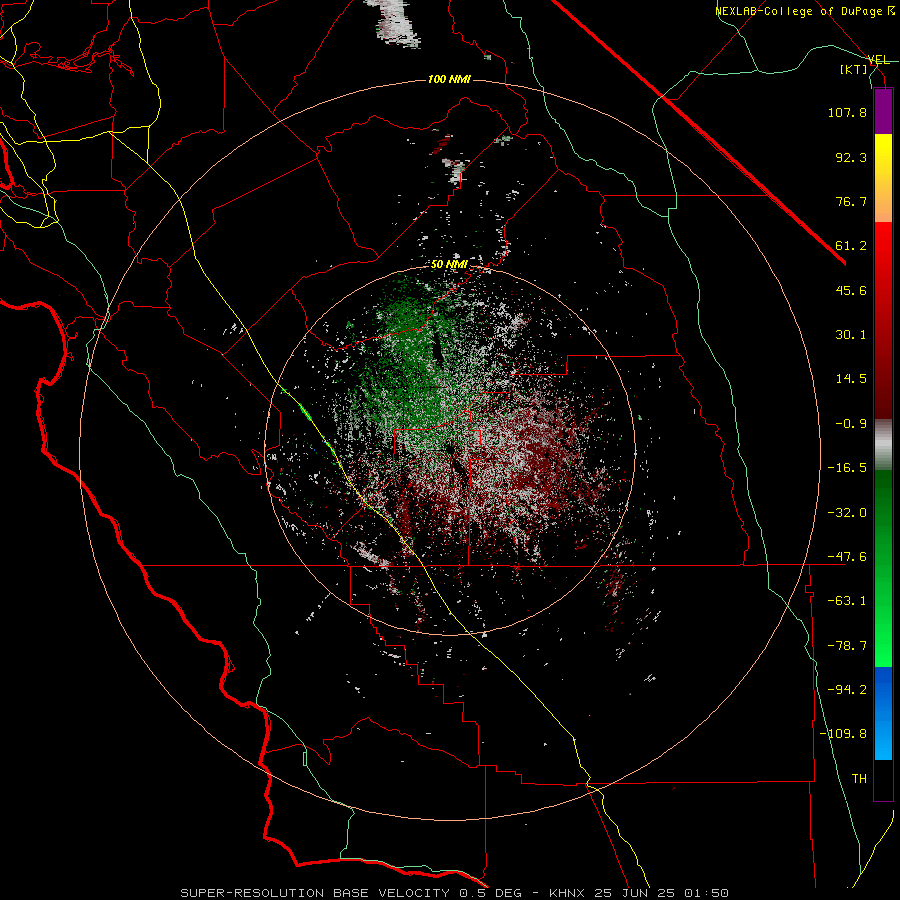Click the 14.5 velocity scale value

(851, 379)
